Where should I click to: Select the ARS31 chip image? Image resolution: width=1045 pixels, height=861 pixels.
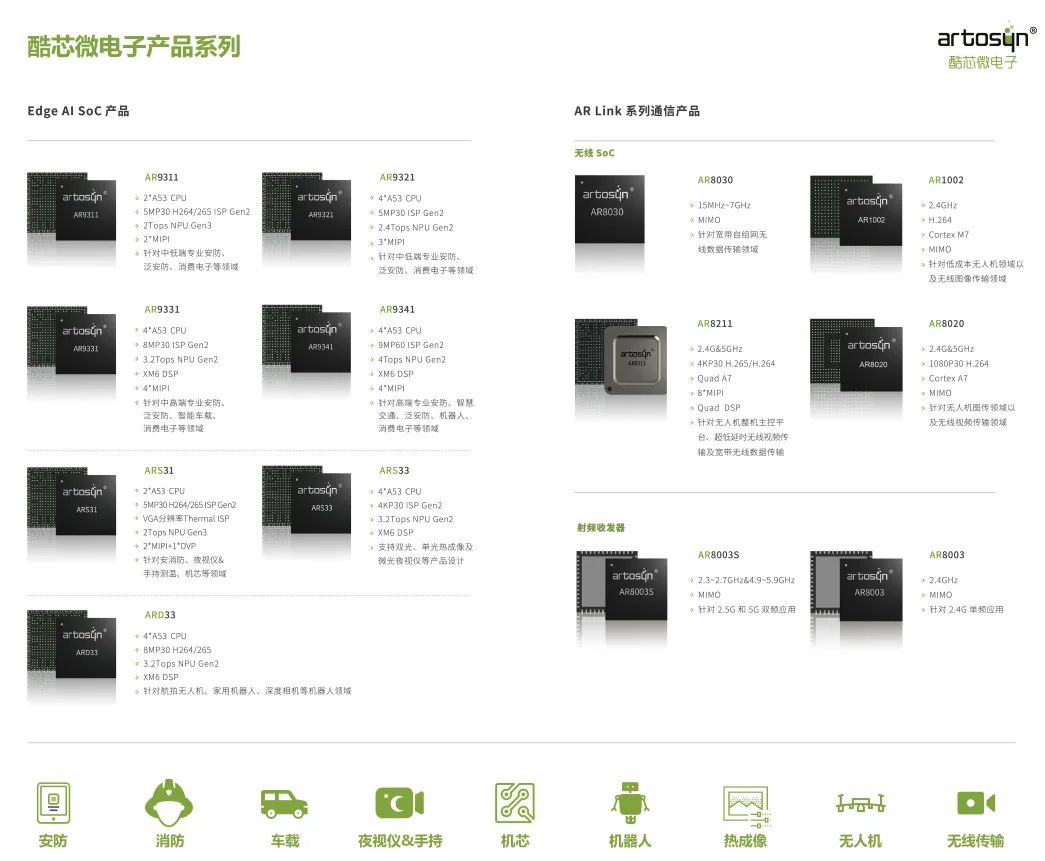click(x=71, y=502)
